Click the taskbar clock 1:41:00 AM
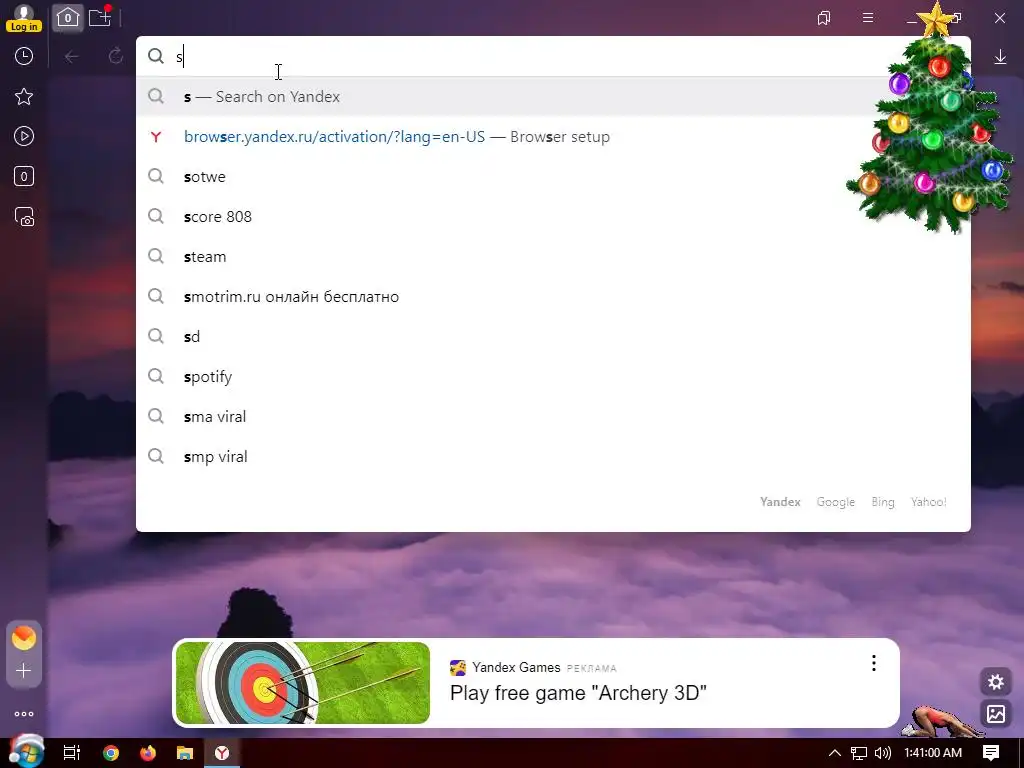 click(933, 753)
